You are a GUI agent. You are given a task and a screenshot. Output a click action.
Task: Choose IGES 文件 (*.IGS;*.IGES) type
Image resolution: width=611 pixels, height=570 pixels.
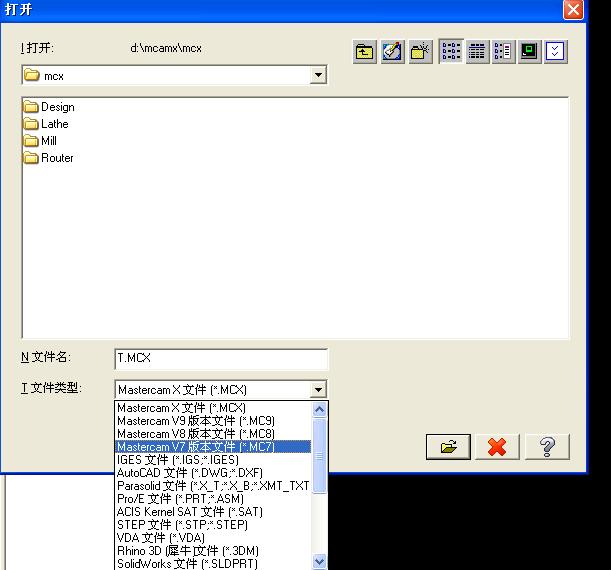pos(213,460)
